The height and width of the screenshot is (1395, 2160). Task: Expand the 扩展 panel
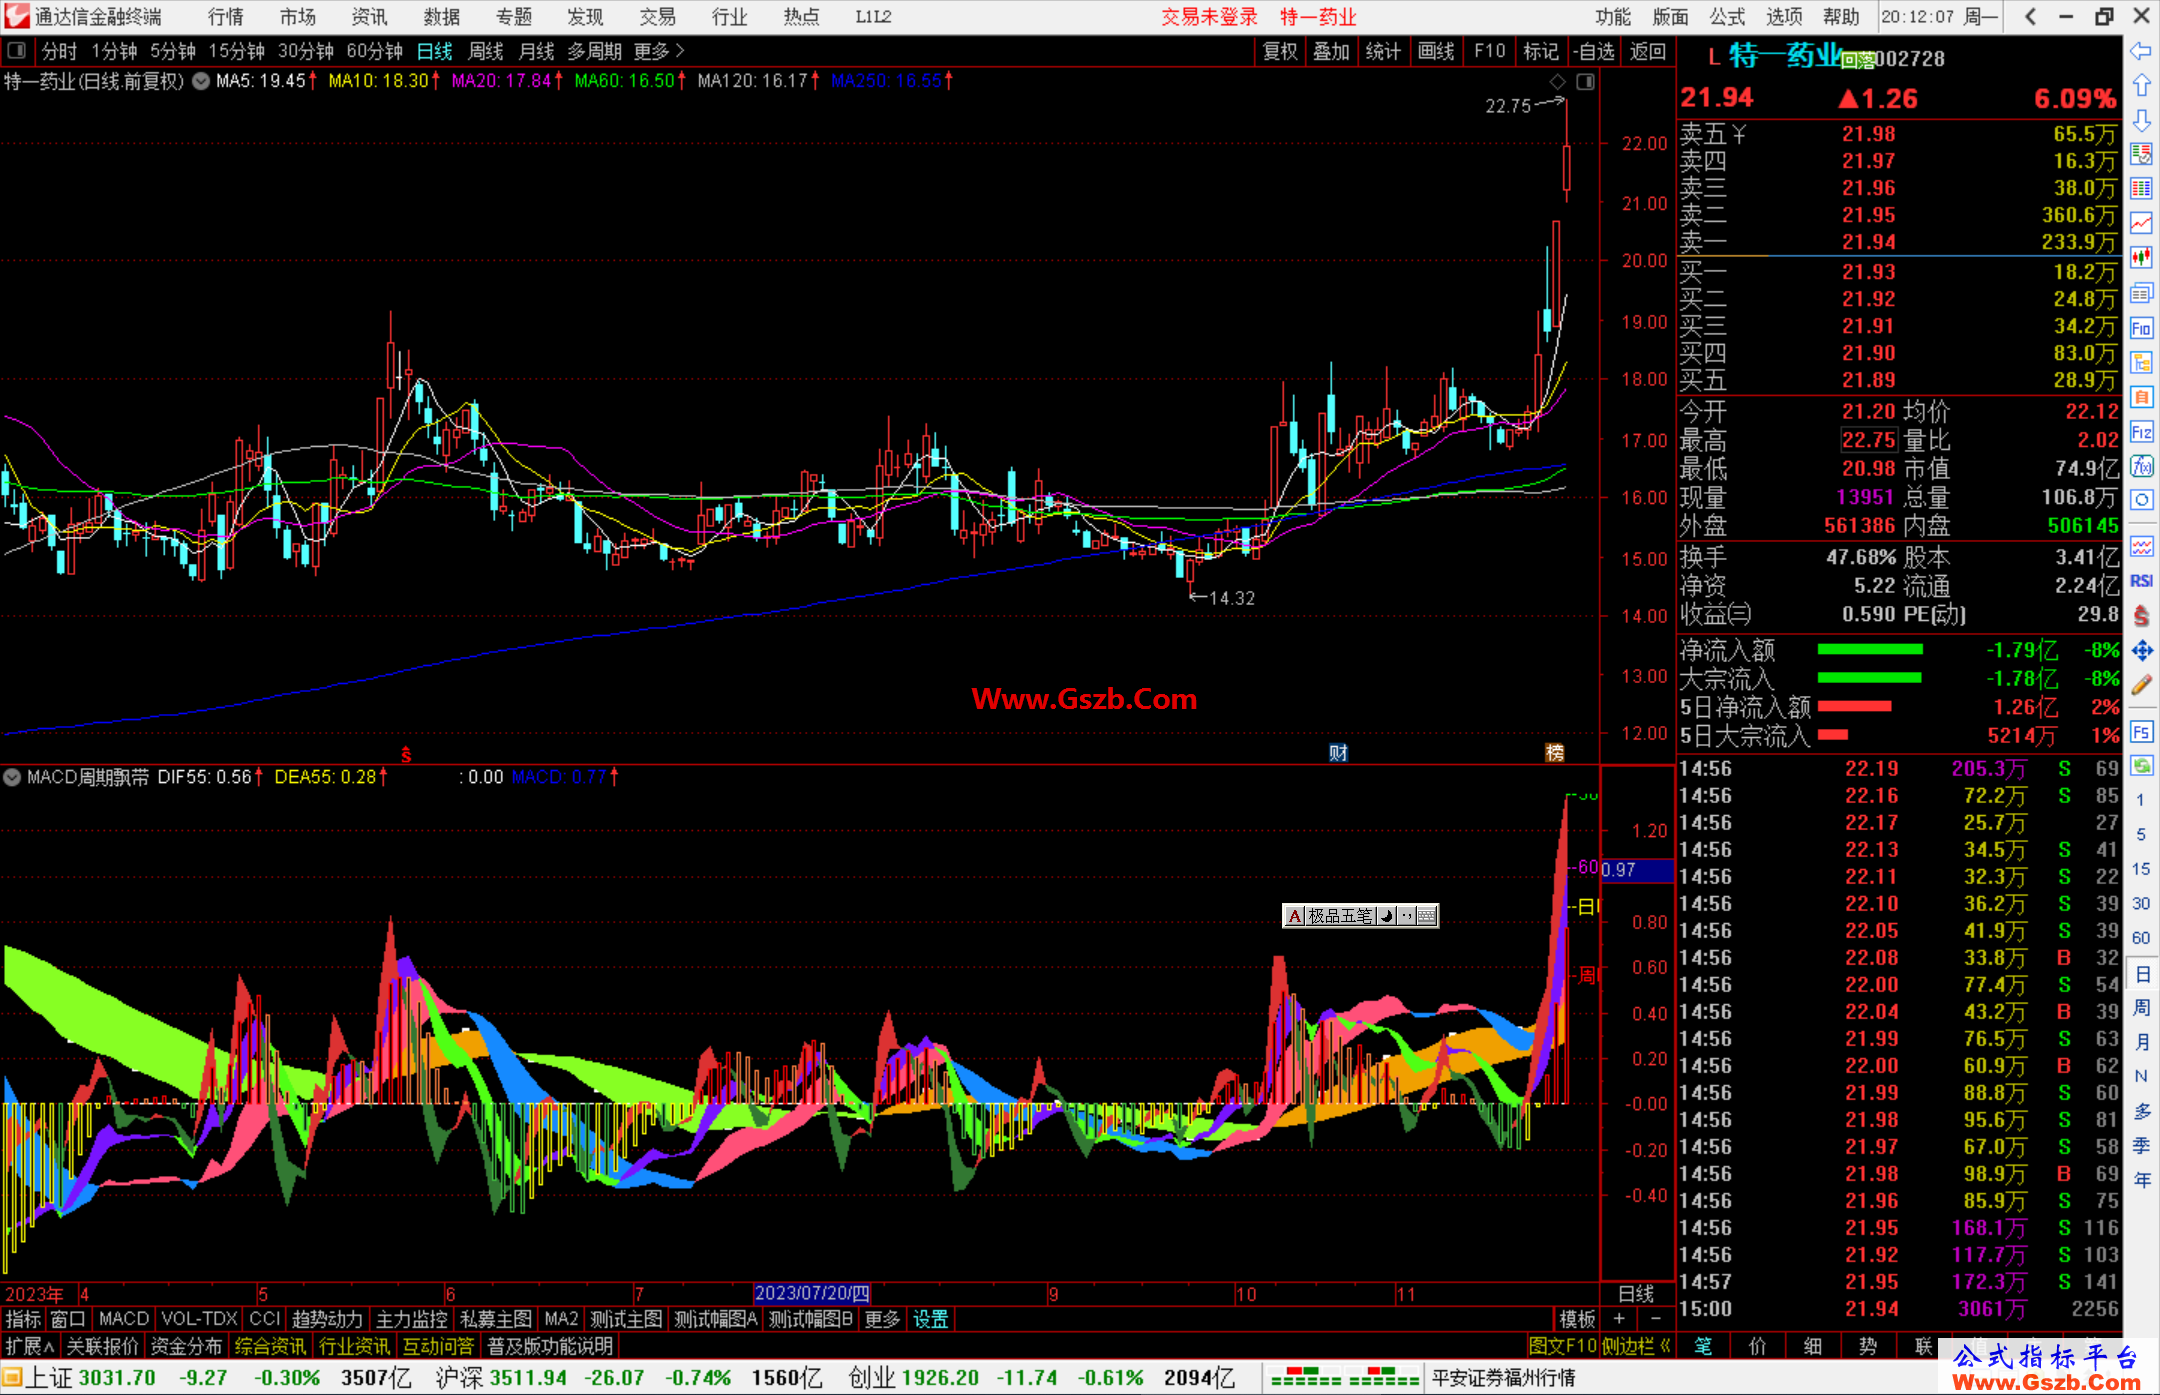(29, 1346)
